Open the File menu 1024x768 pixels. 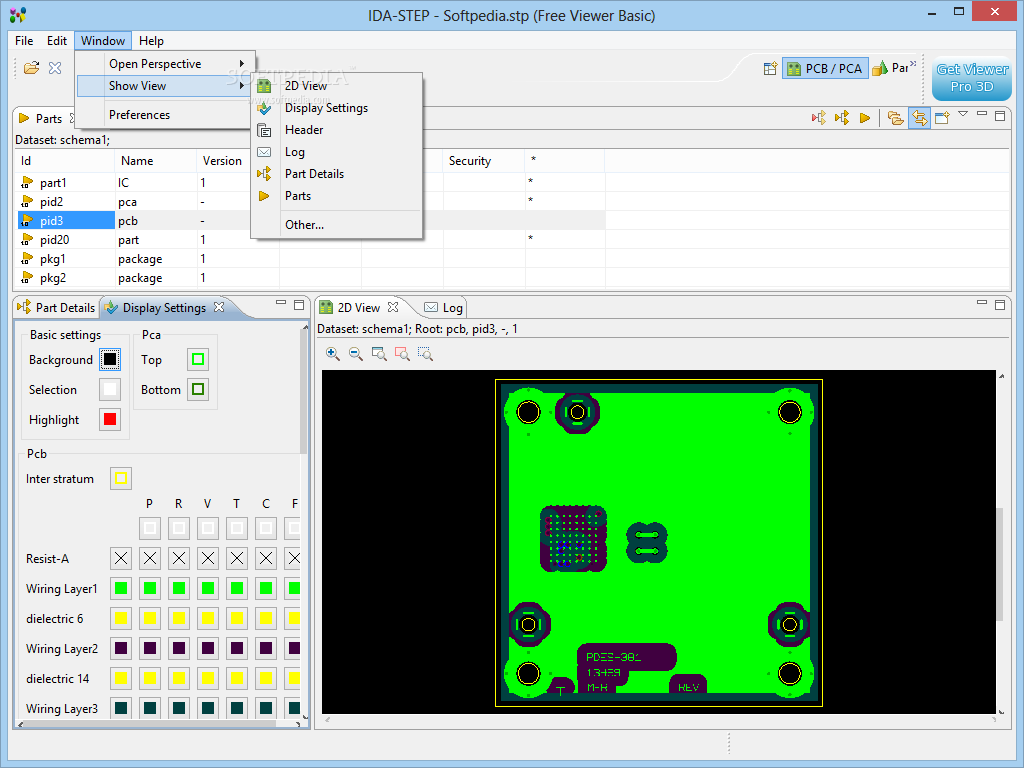[24, 40]
